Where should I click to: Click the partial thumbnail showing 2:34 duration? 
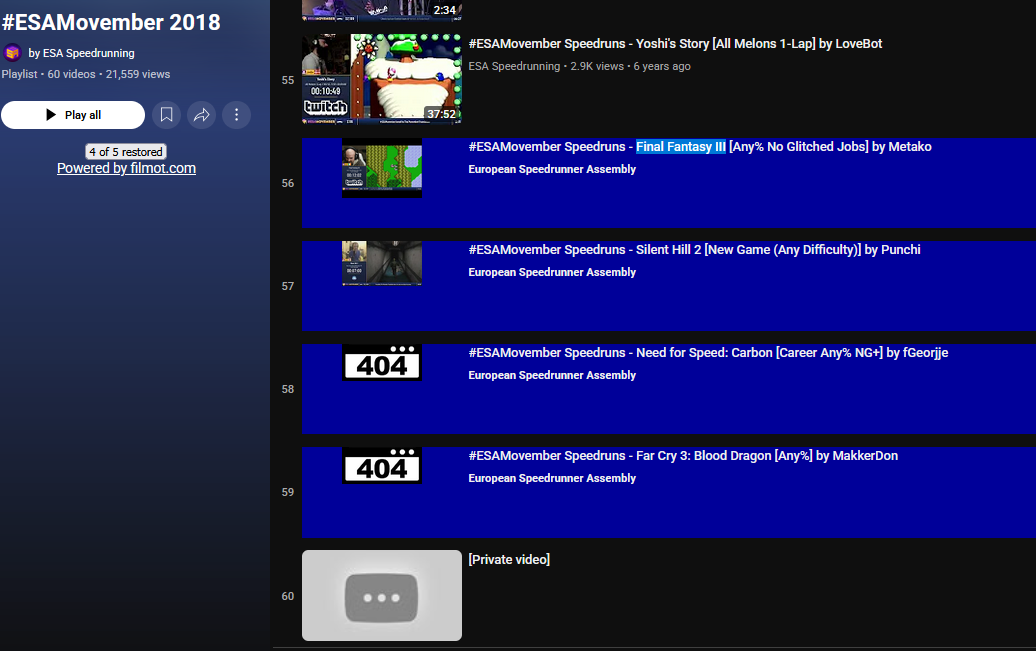(382, 10)
